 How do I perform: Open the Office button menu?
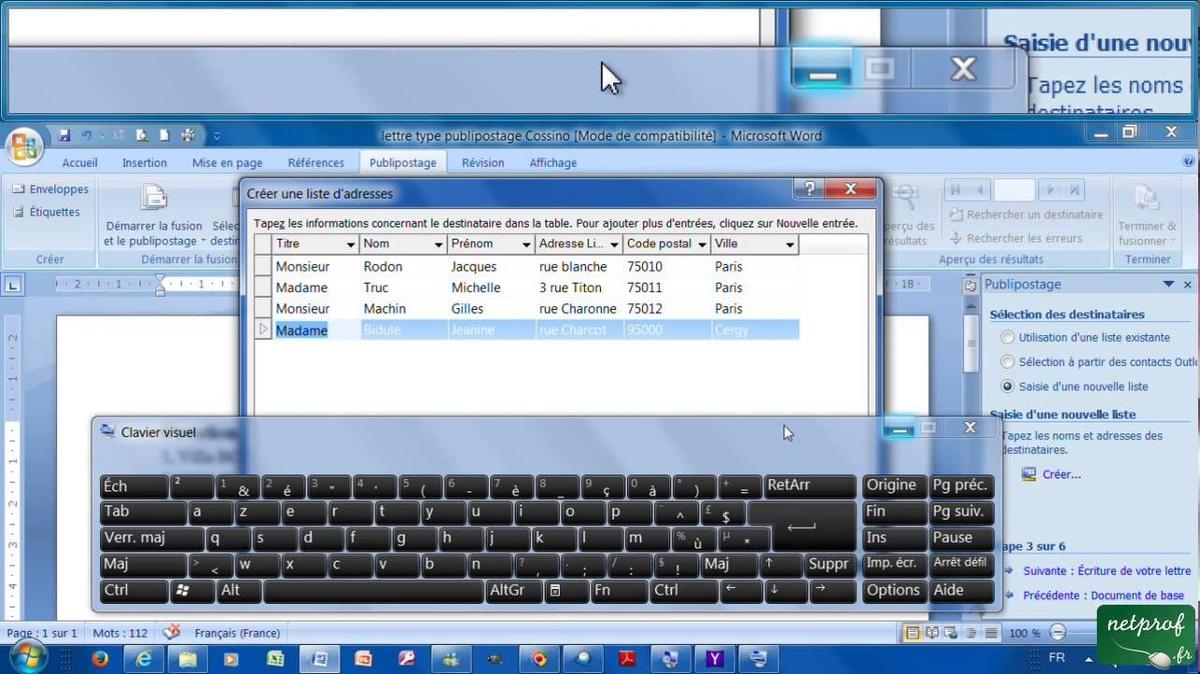pos(23,148)
